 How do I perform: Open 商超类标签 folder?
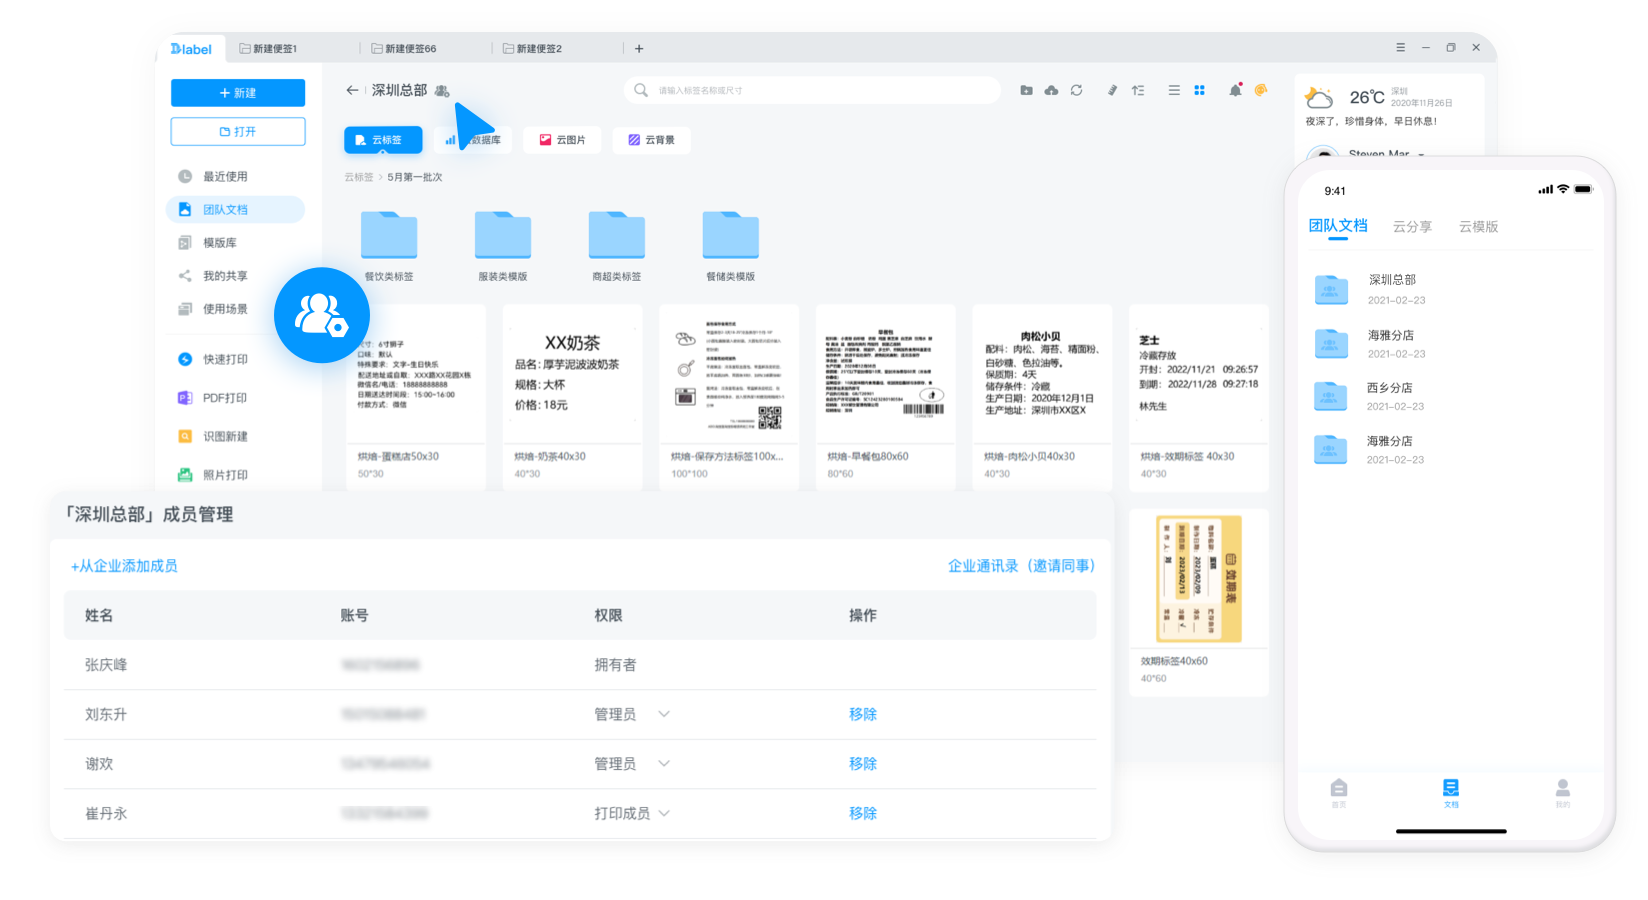tap(617, 246)
